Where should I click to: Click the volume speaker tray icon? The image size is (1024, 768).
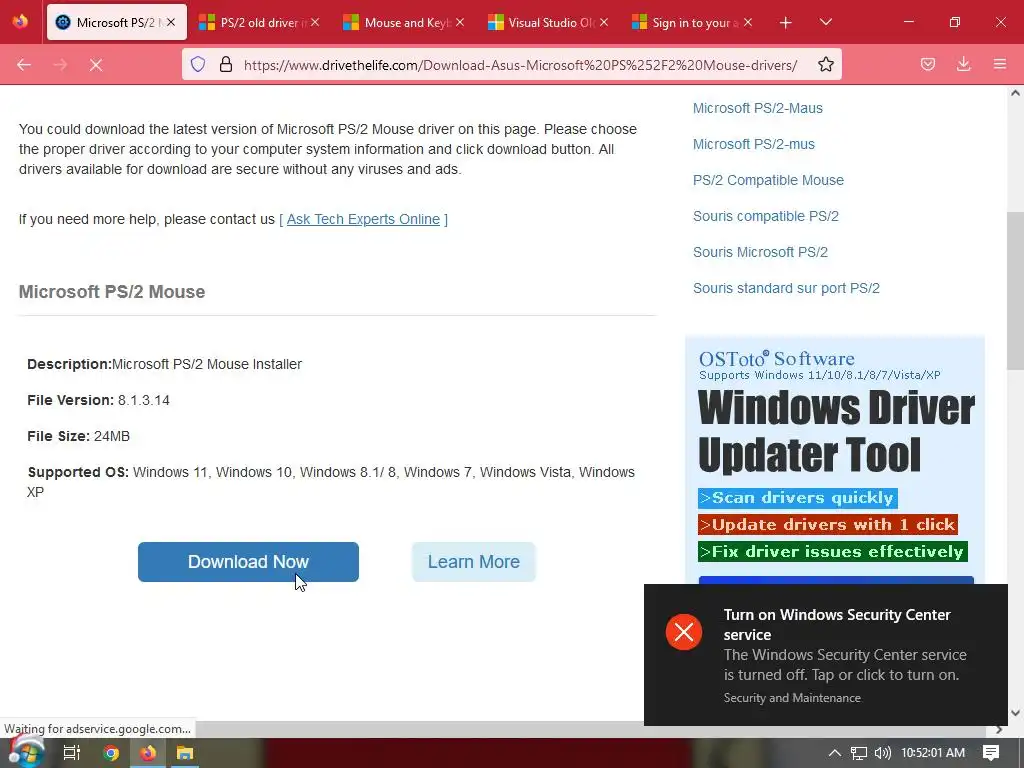point(883,753)
